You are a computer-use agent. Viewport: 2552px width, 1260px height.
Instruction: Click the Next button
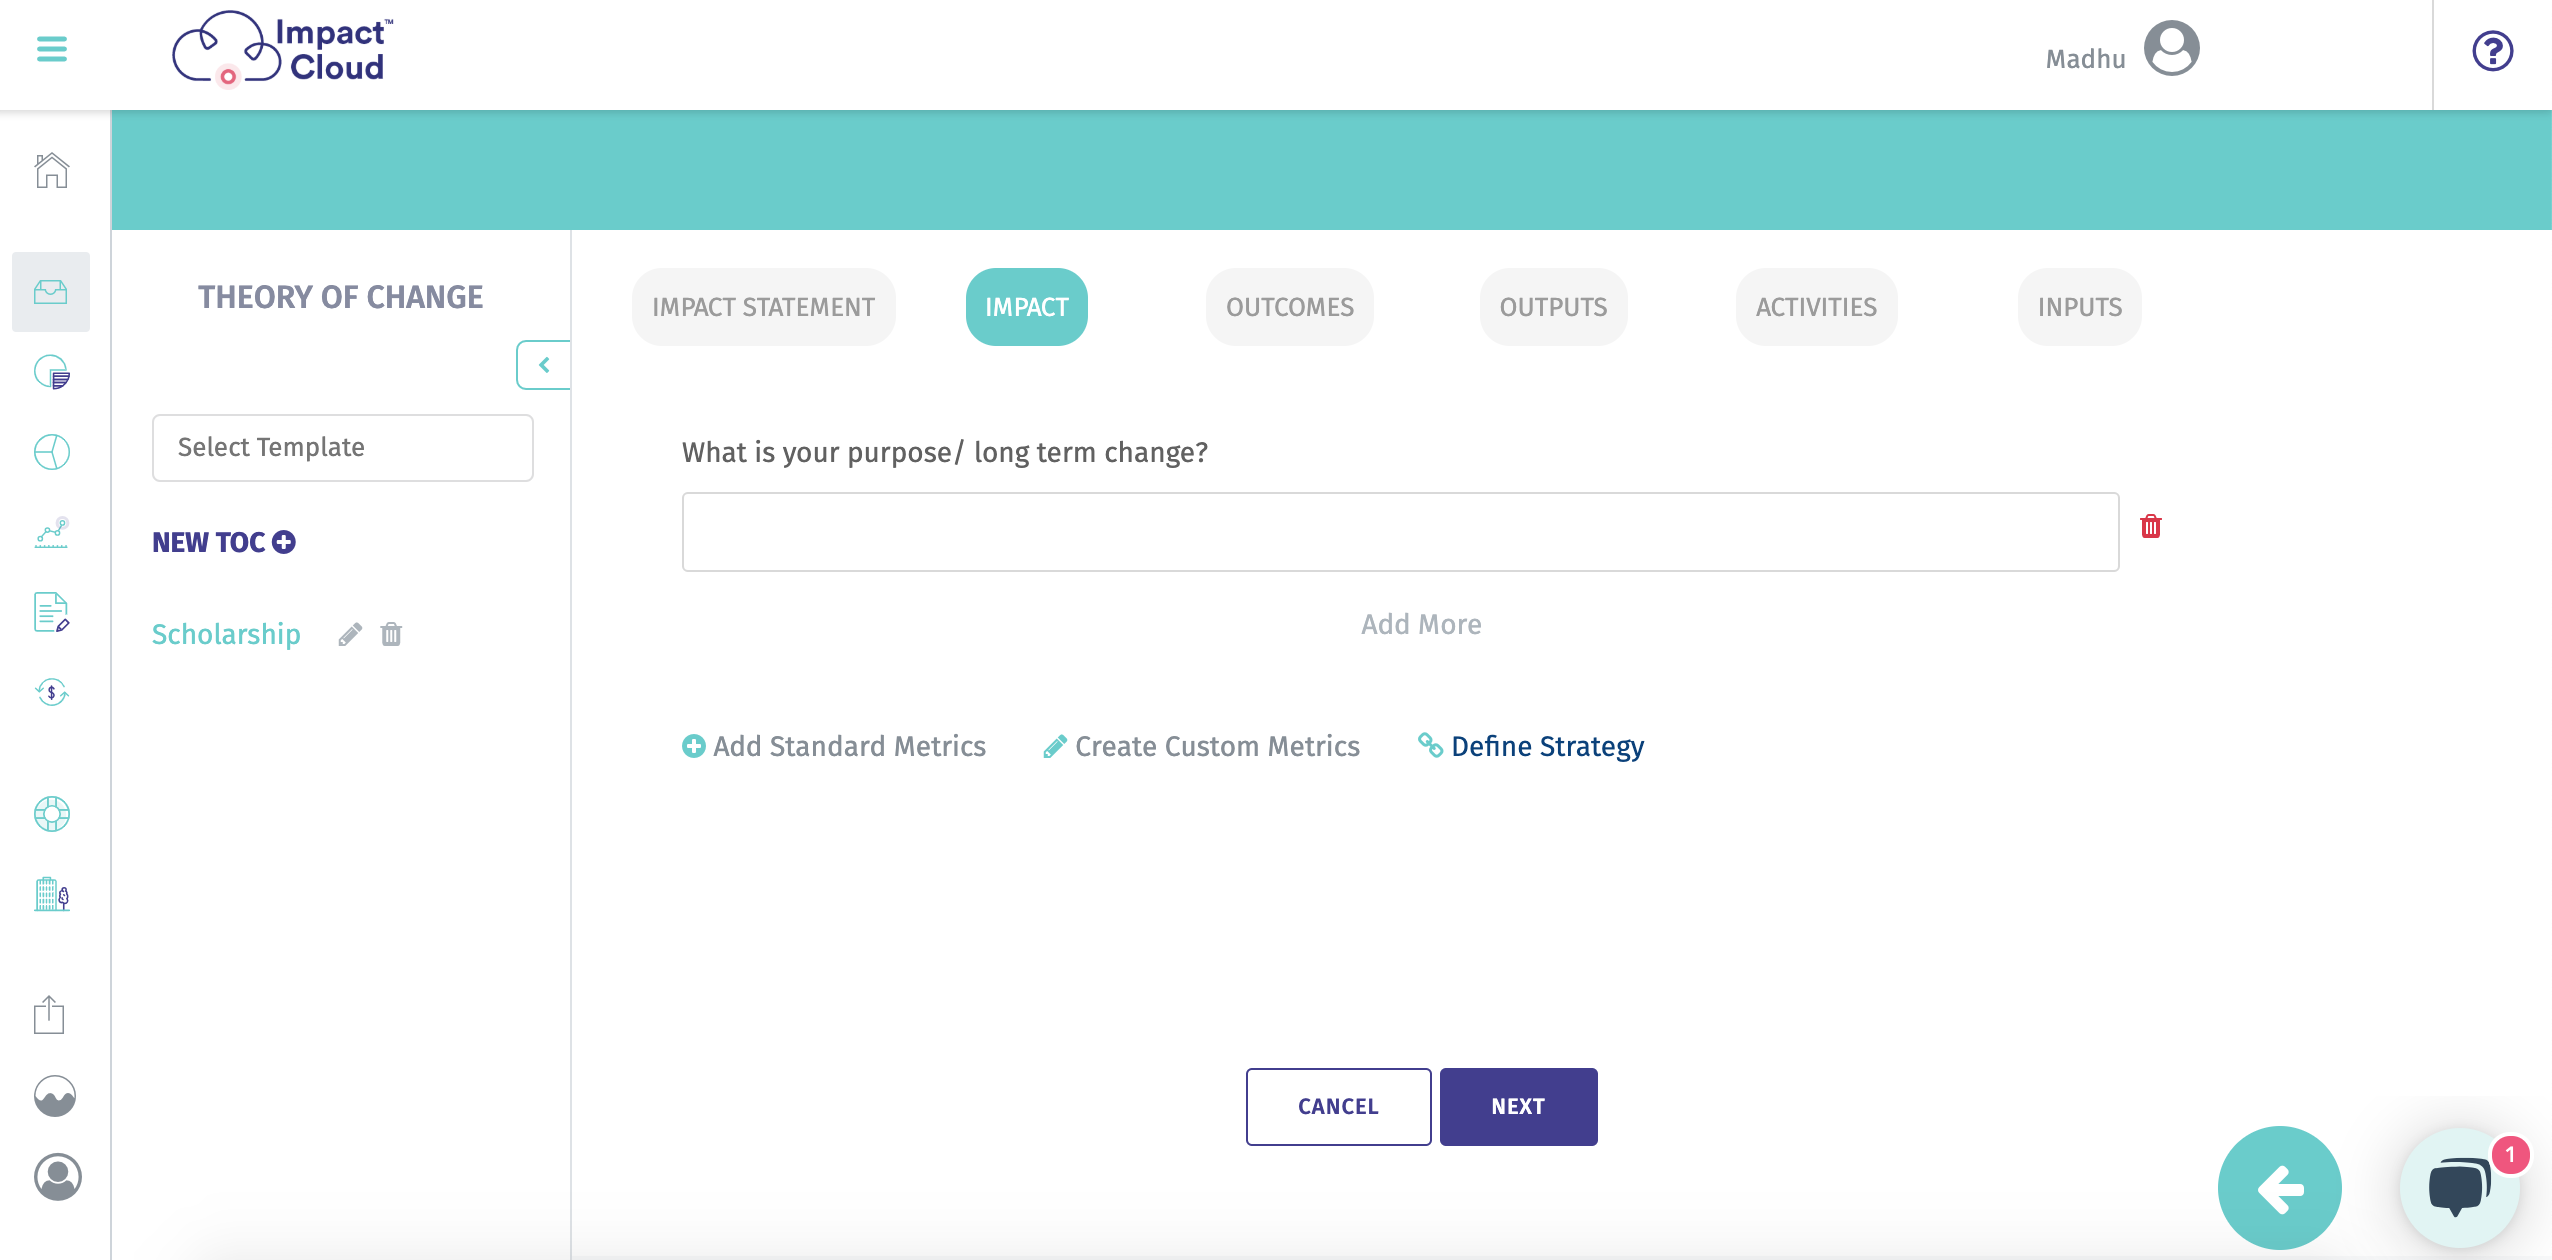pyautogui.click(x=1519, y=1107)
